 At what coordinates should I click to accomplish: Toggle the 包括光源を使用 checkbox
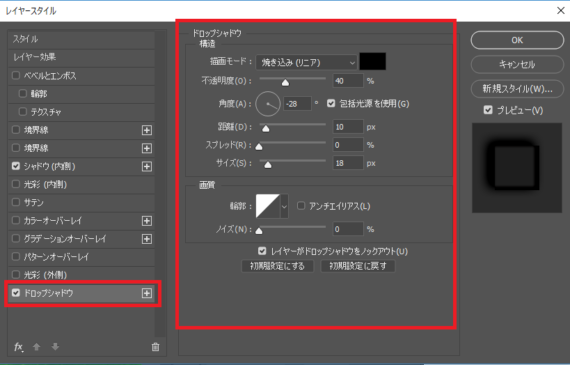(330, 104)
